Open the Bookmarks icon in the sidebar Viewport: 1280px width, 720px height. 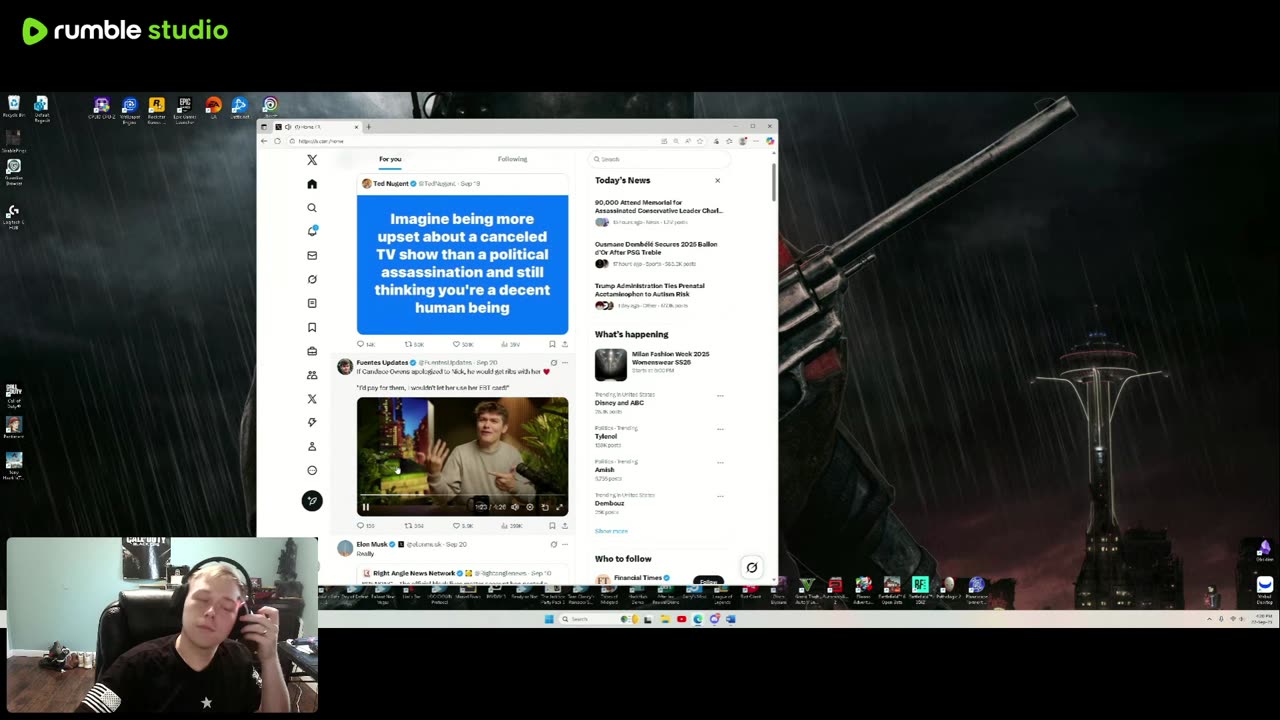(312, 327)
